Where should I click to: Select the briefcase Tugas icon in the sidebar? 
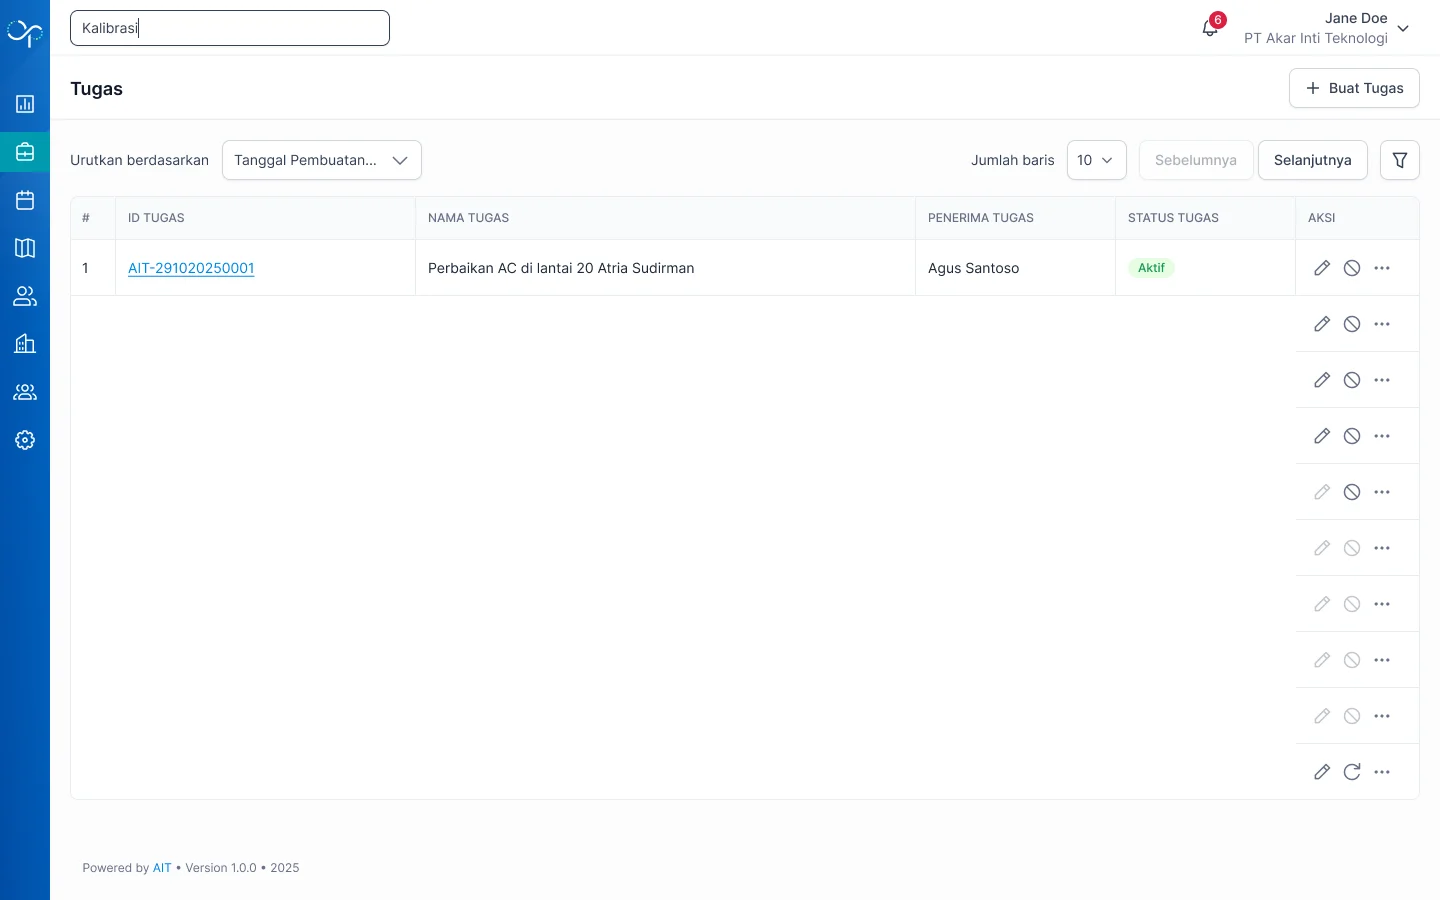point(25,152)
